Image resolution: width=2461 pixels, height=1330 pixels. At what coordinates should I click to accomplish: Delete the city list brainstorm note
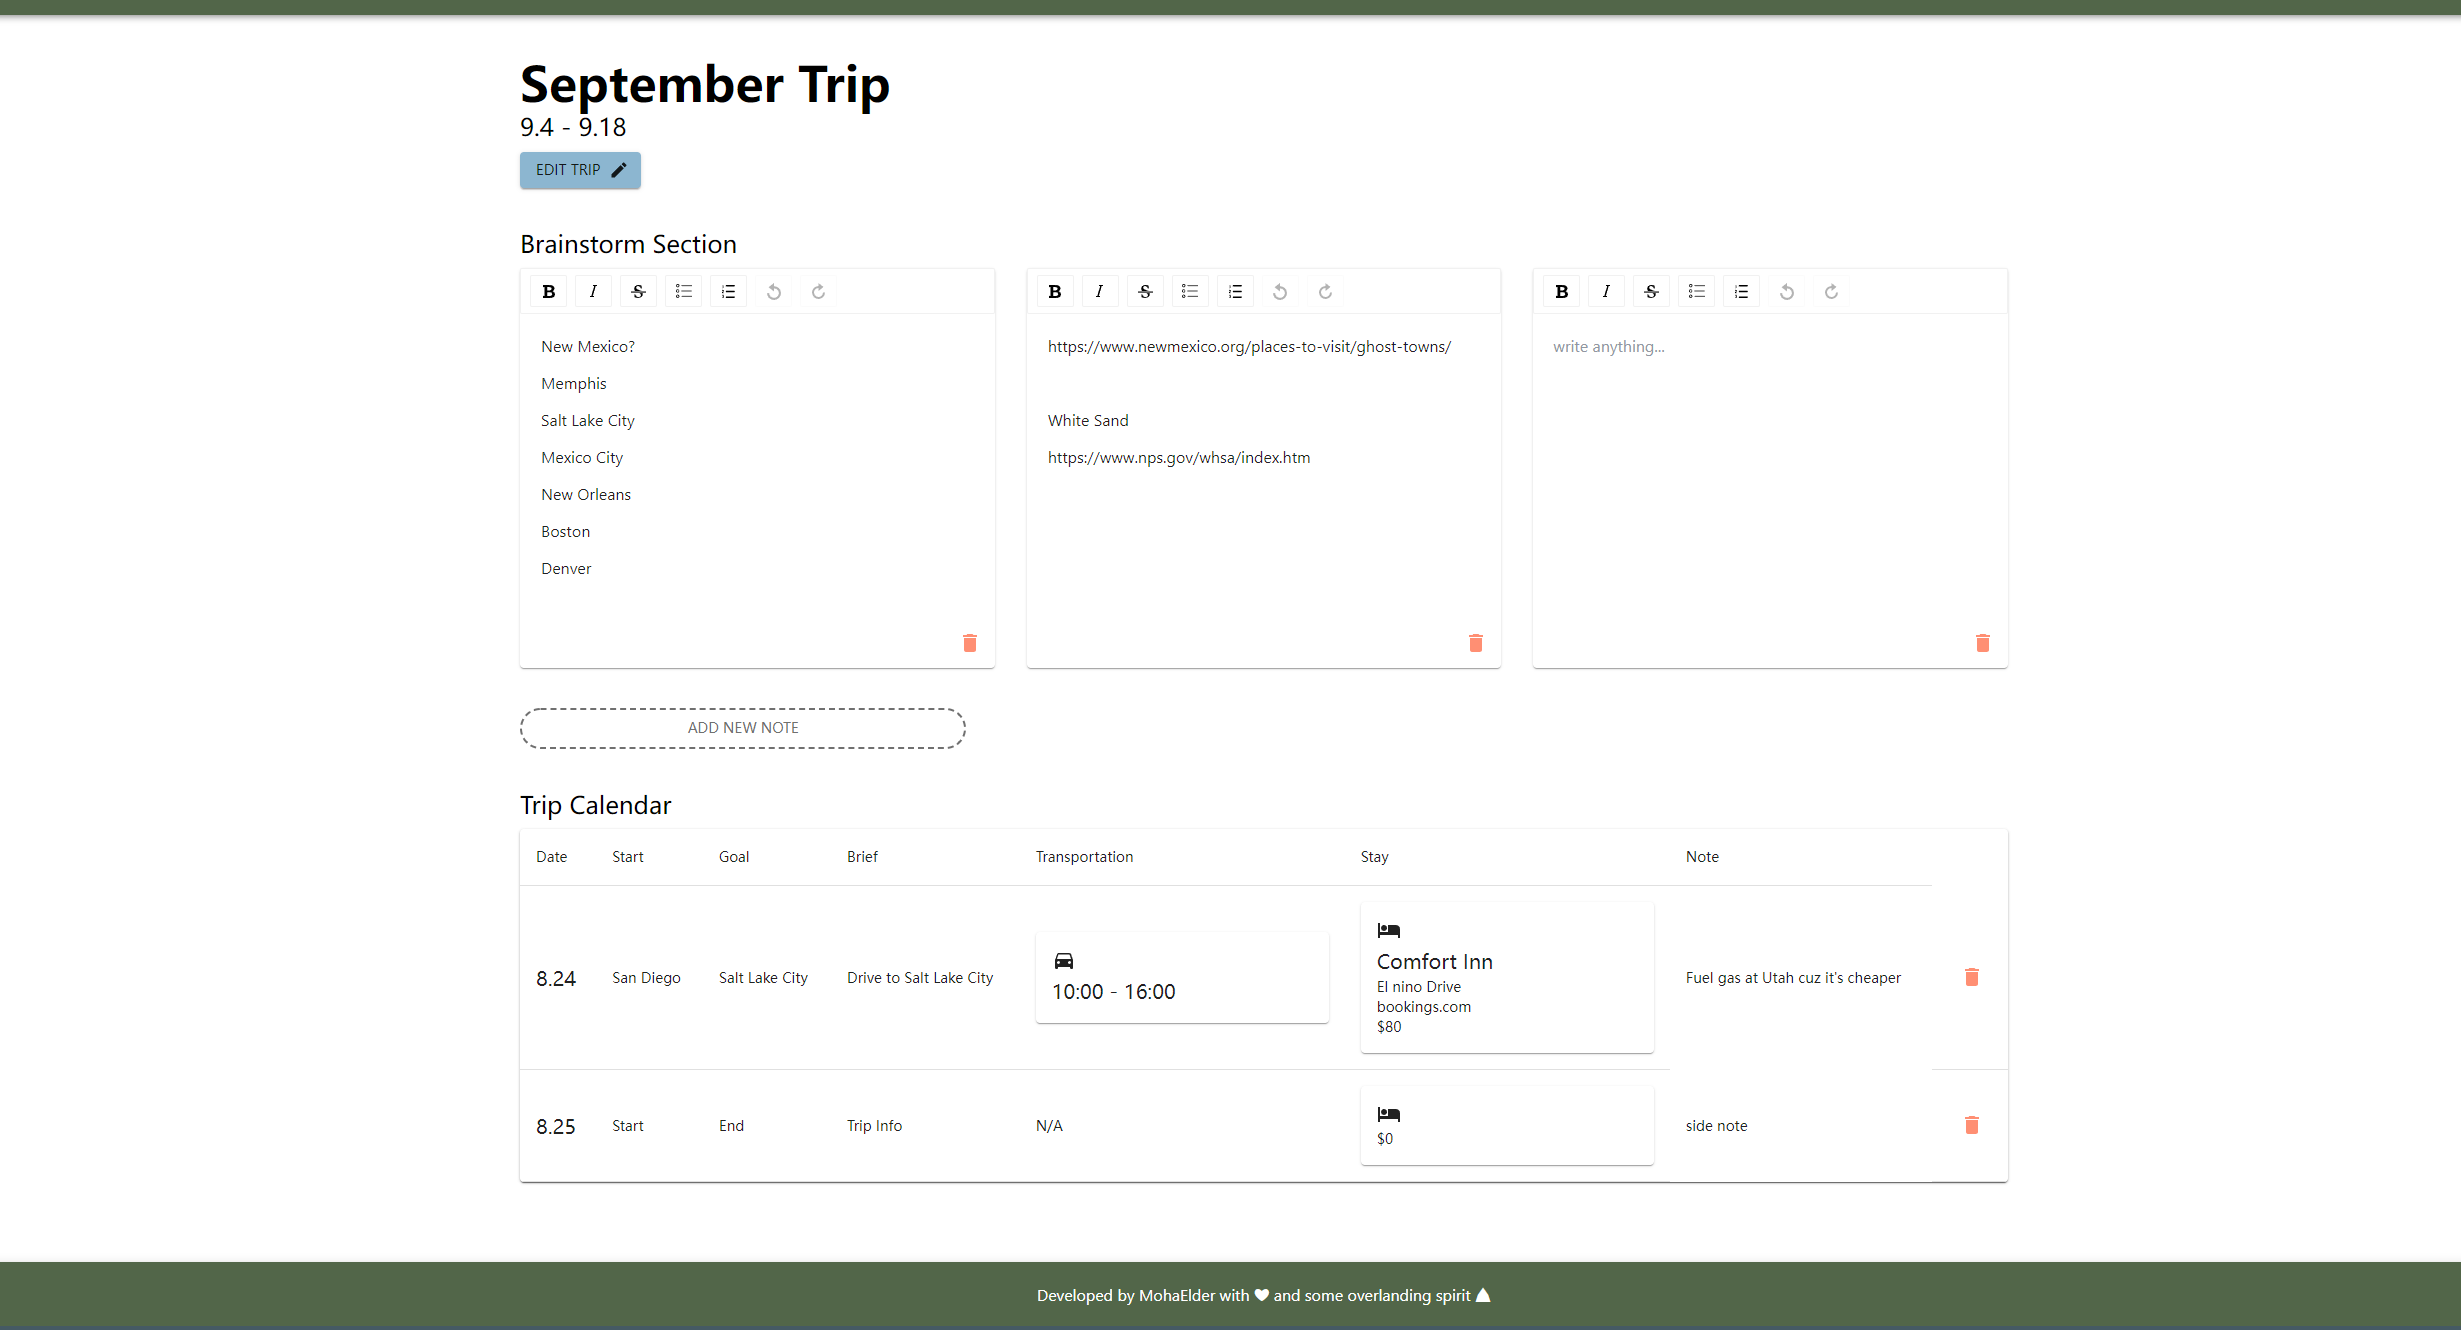(969, 642)
